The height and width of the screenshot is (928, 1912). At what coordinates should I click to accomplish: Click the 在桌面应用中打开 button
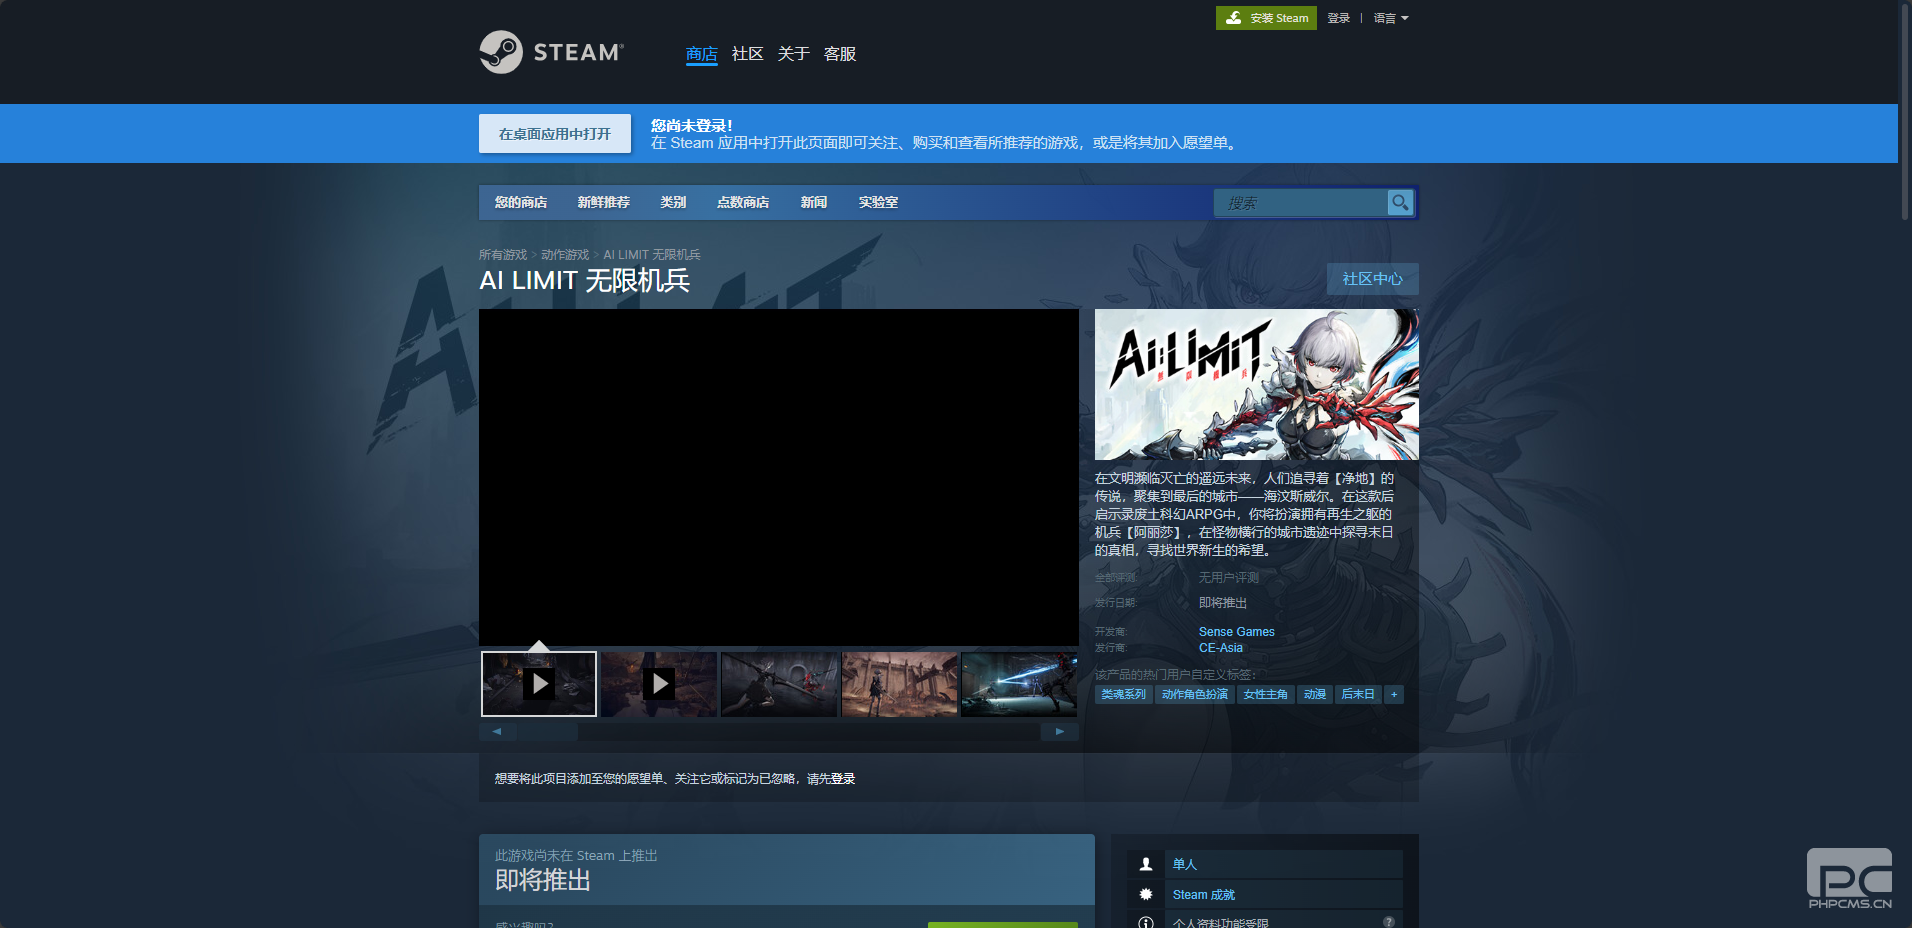click(x=555, y=134)
